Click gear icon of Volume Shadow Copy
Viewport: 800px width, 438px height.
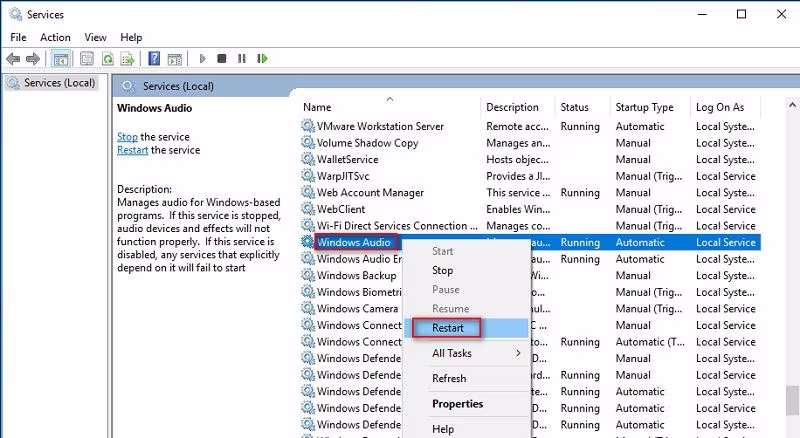click(308, 142)
